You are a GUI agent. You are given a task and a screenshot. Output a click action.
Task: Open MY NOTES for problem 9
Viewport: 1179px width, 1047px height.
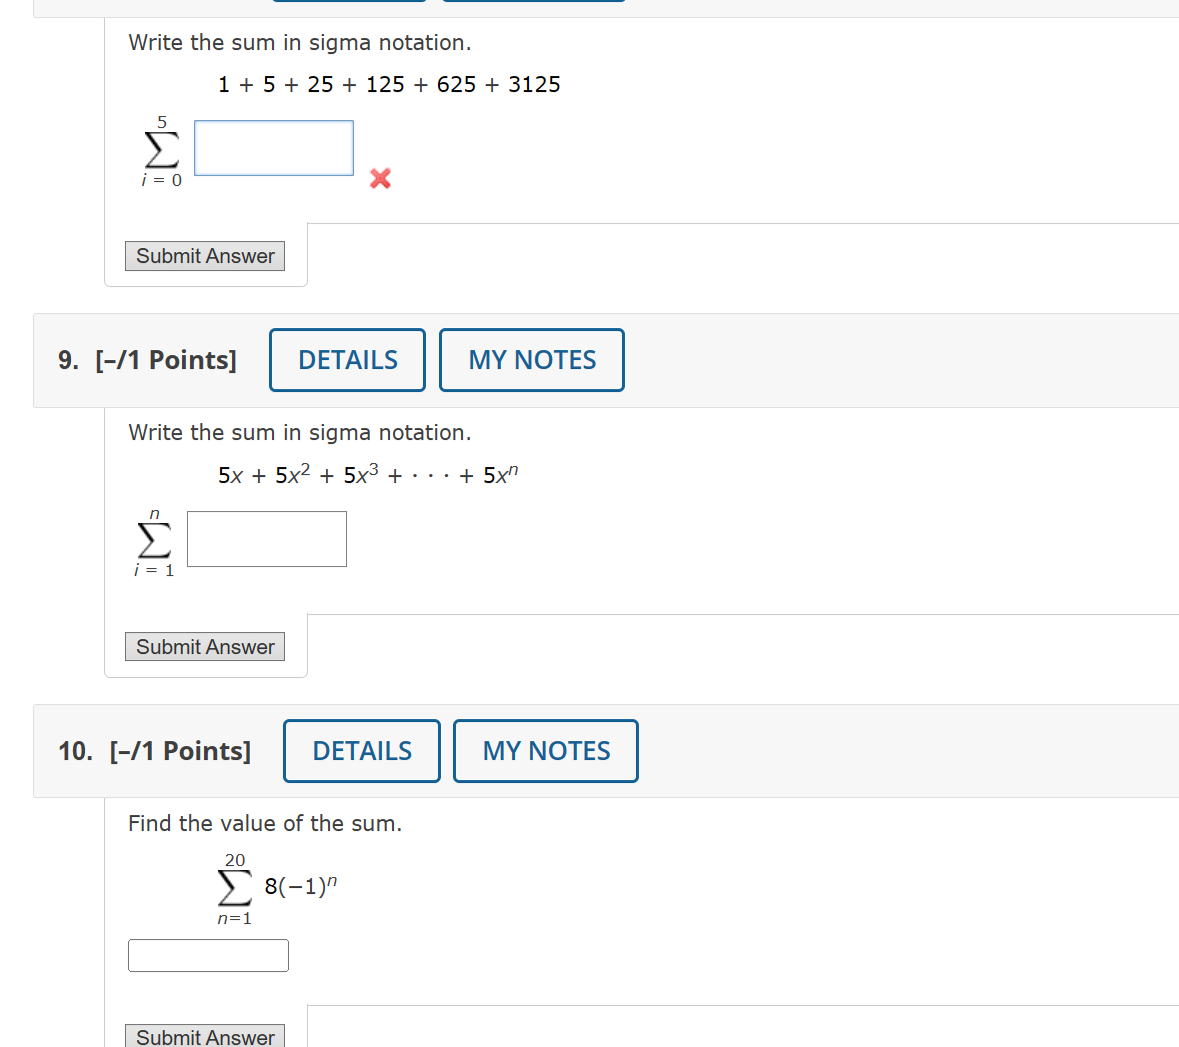(x=531, y=359)
